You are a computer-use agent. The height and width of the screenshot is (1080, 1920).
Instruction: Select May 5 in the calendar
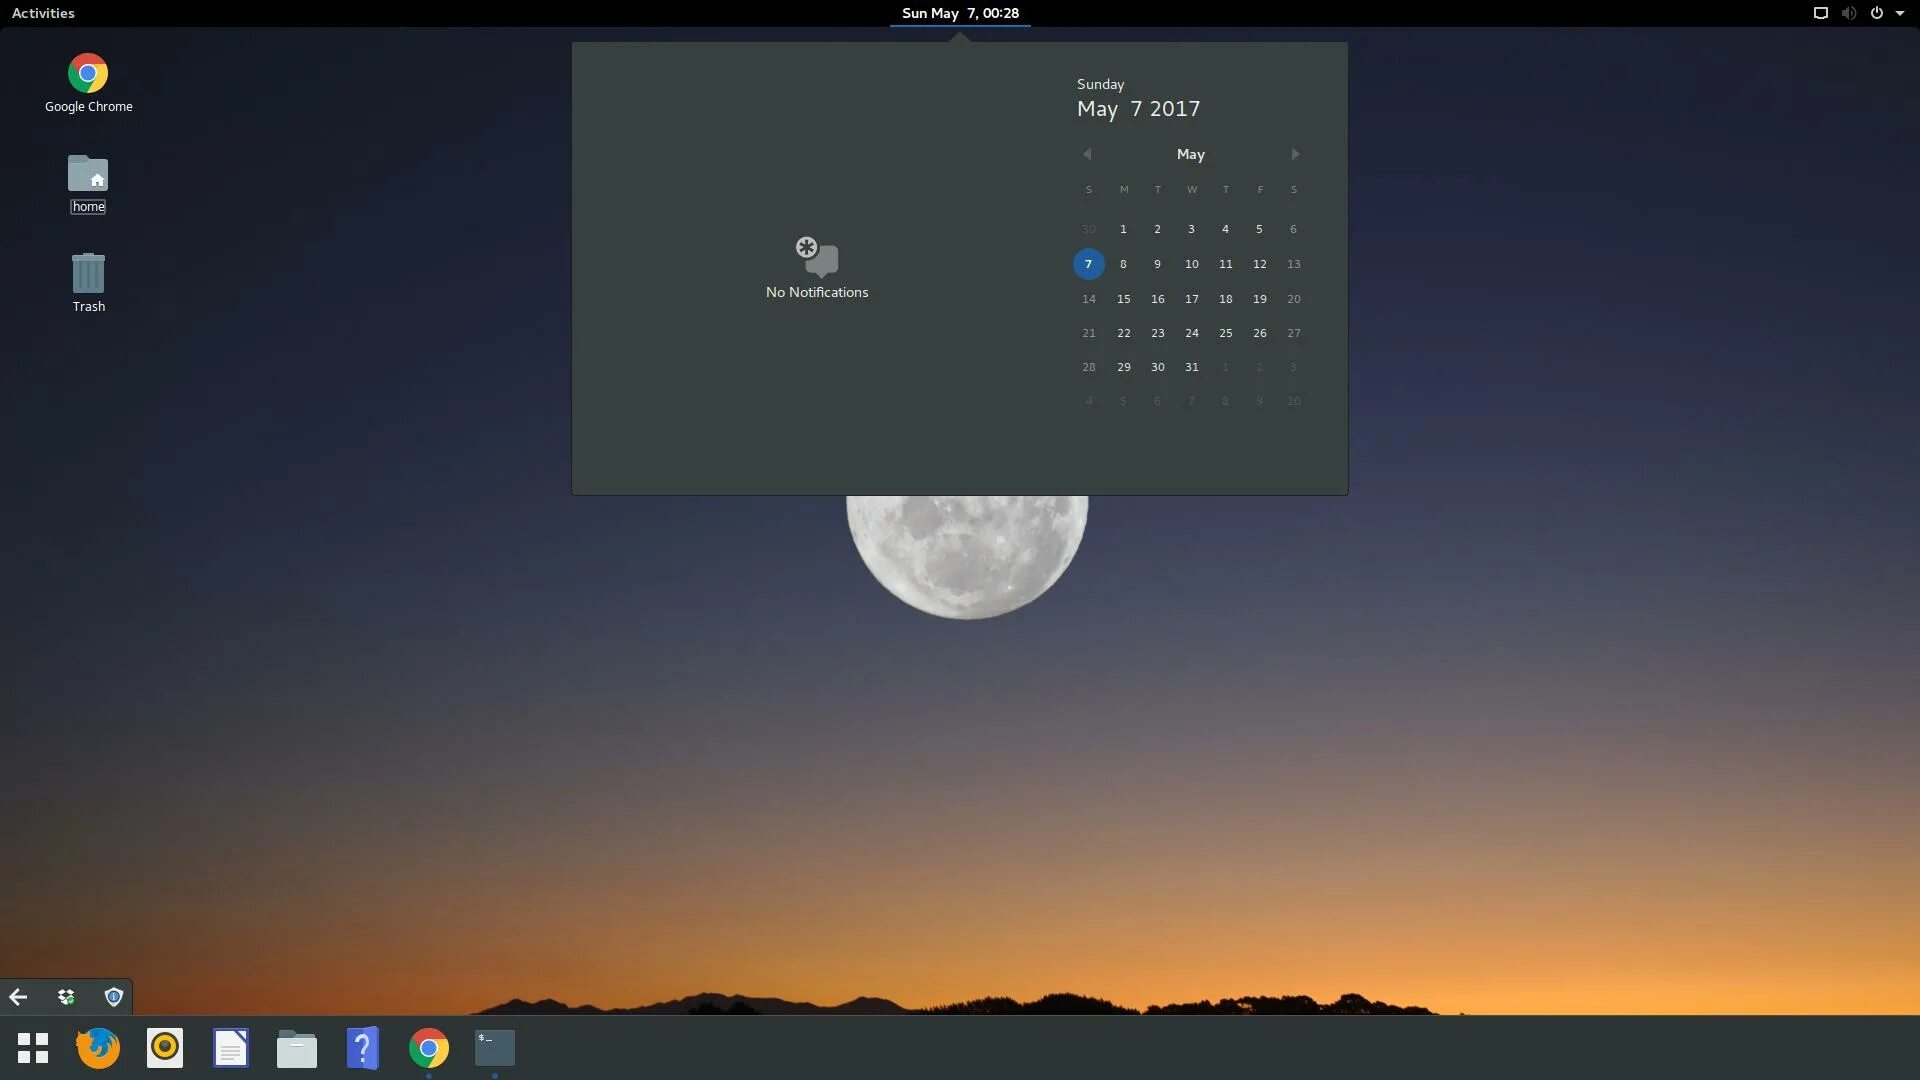coord(1259,229)
